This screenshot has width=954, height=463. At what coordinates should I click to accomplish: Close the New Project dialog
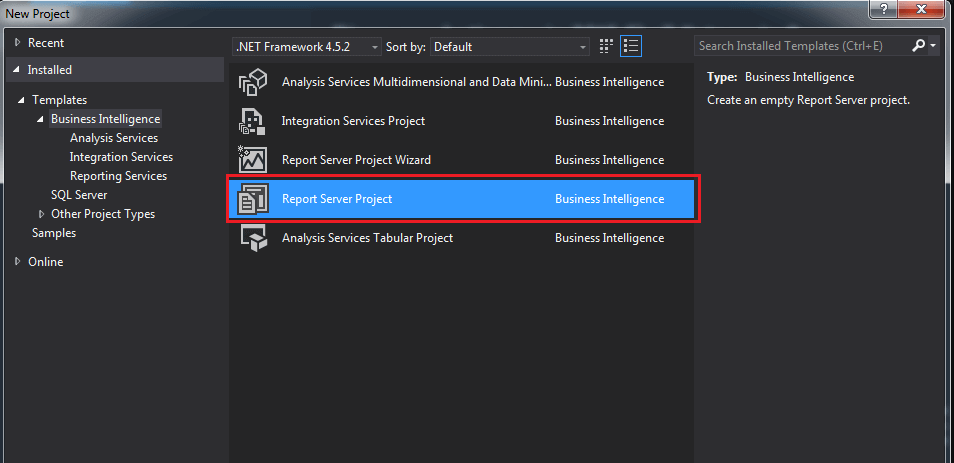tap(921, 9)
